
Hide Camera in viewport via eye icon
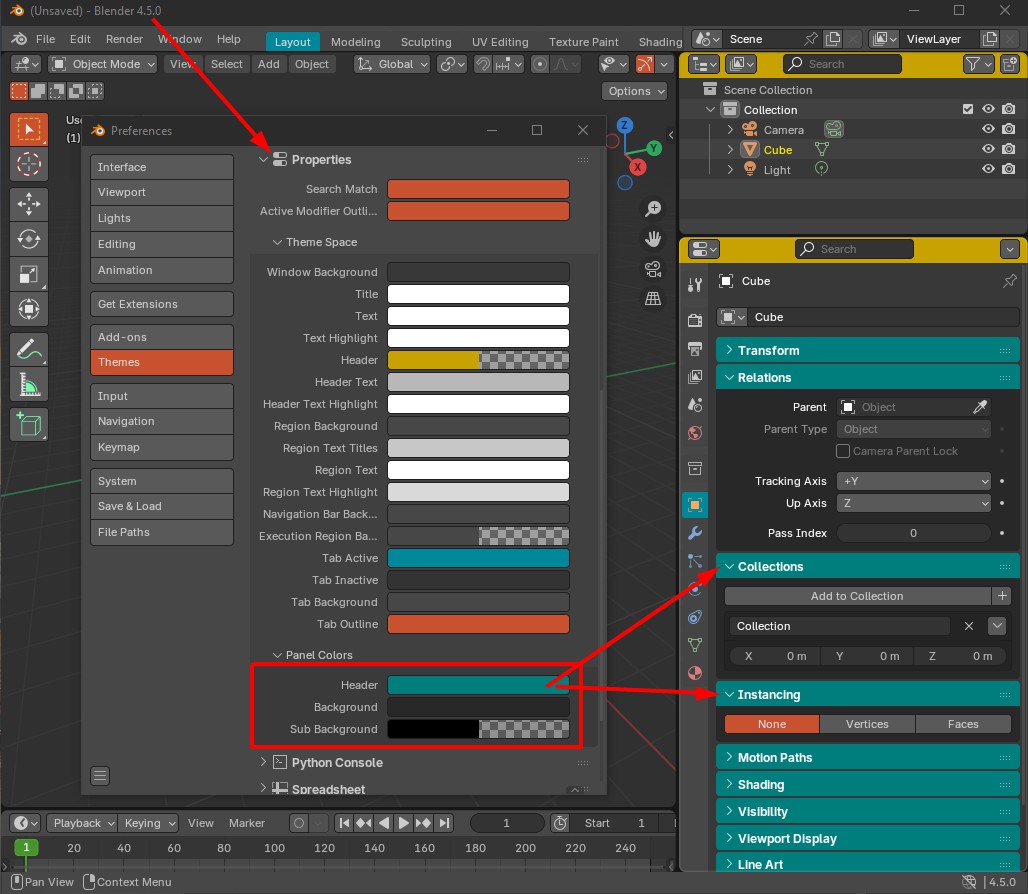pos(988,129)
